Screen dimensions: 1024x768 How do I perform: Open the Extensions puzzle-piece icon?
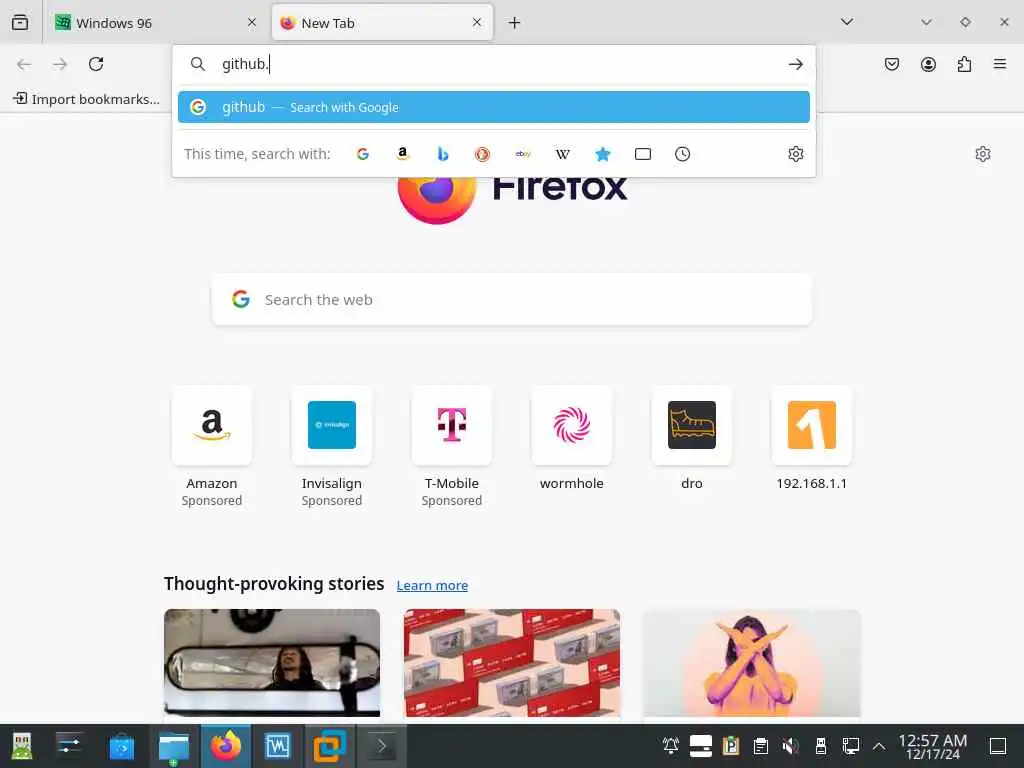(964, 64)
